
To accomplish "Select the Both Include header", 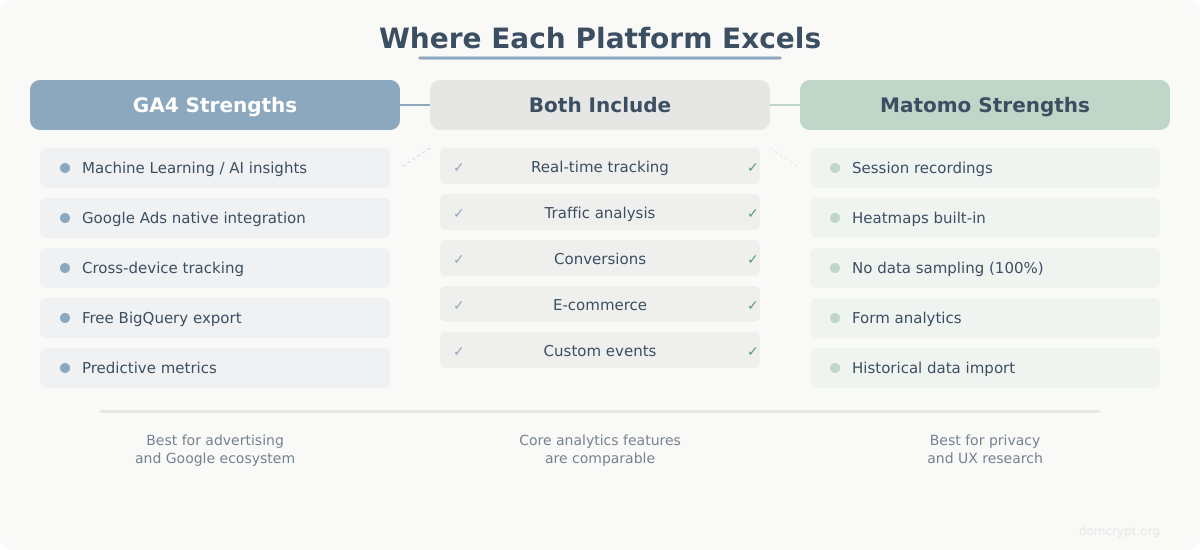I will [600, 105].
